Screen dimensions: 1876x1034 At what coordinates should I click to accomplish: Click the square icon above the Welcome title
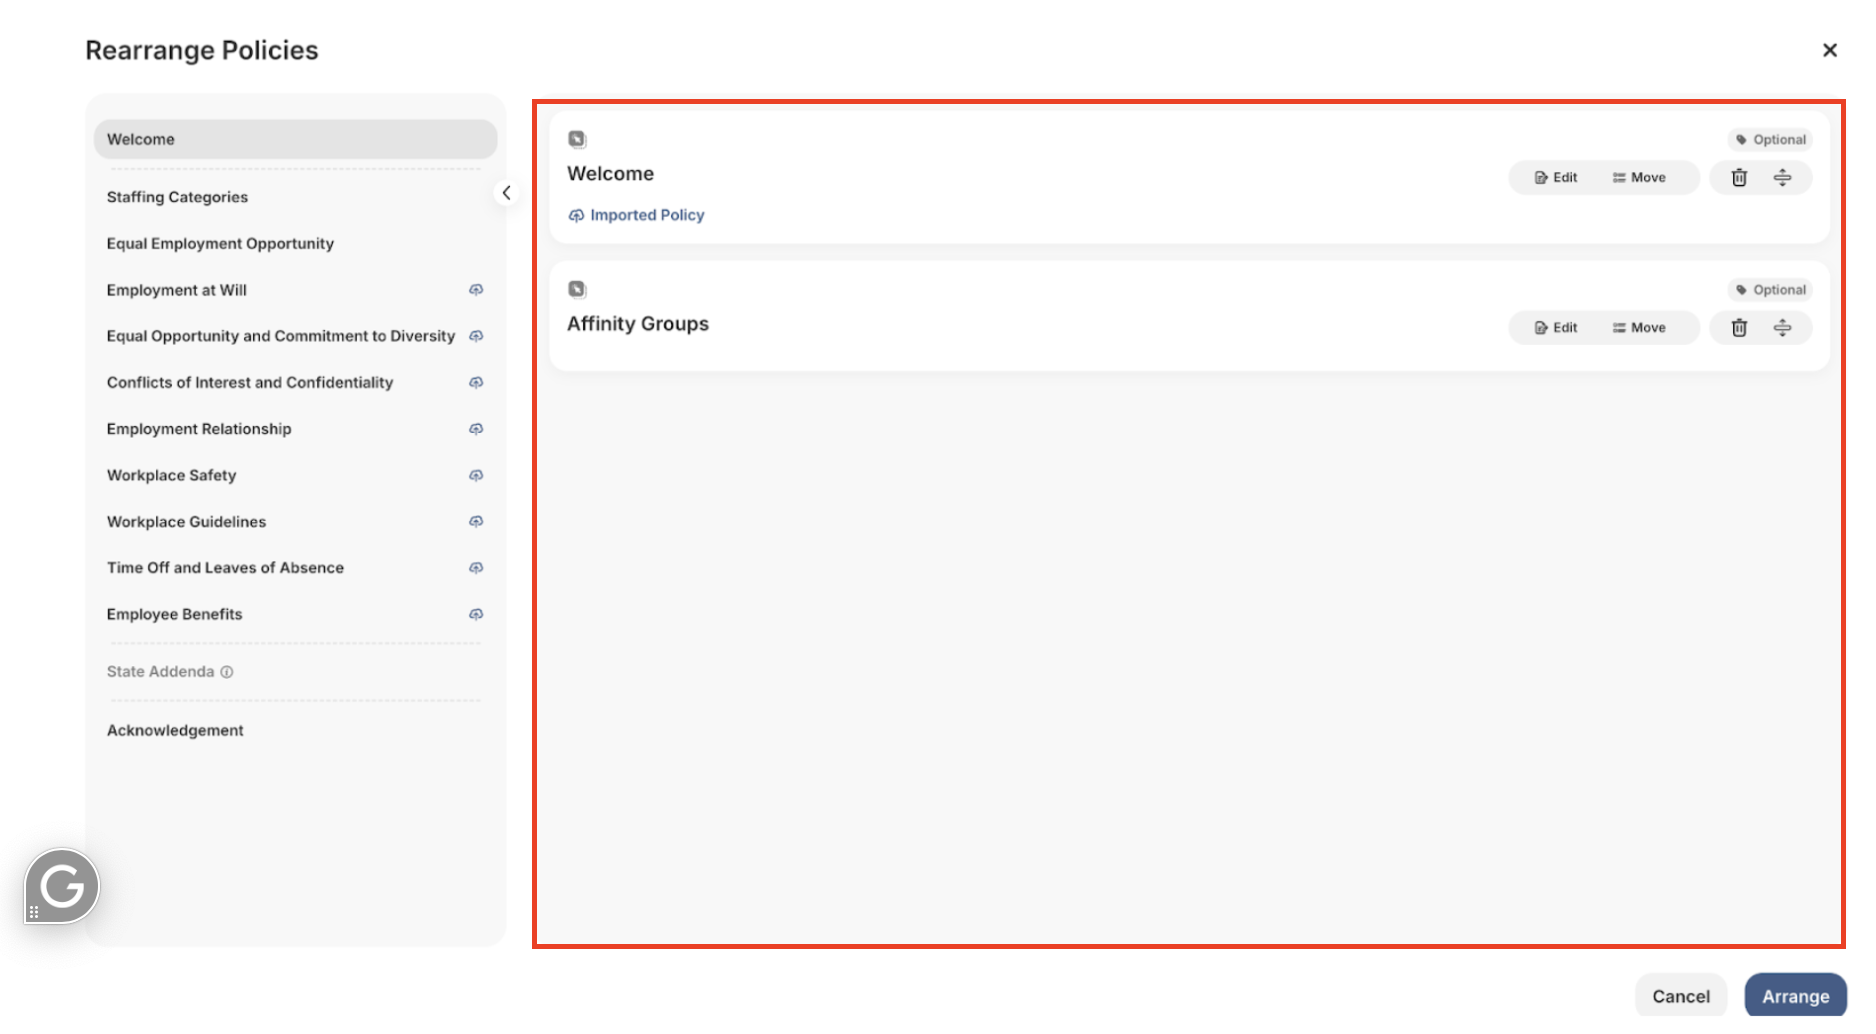[577, 139]
